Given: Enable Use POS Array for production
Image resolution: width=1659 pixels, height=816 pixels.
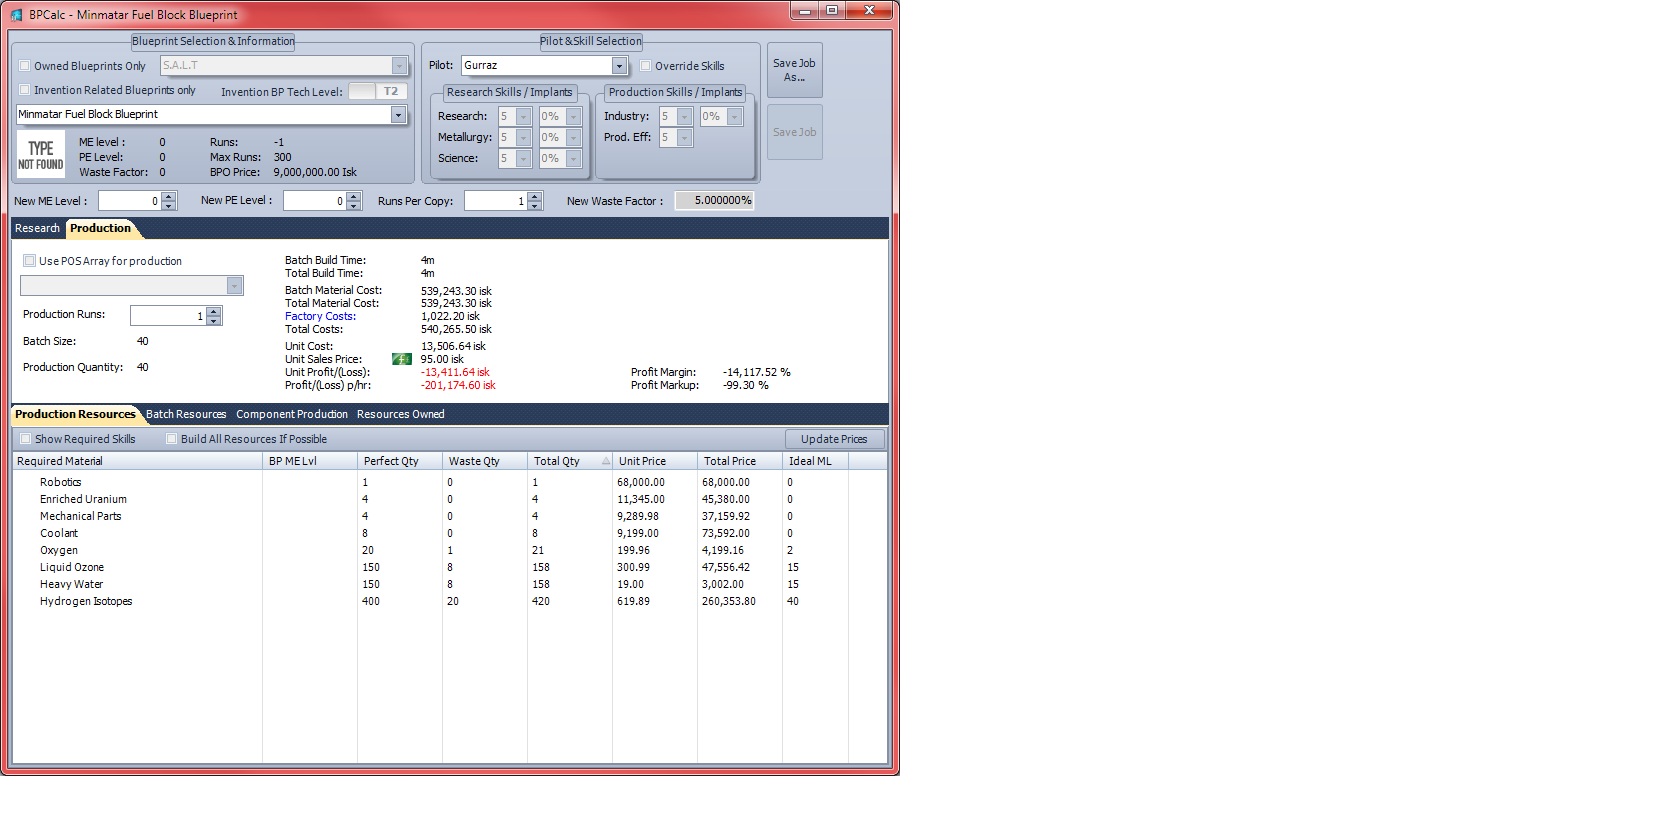Looking at the screenshot, I should click(x=29, y=261).
